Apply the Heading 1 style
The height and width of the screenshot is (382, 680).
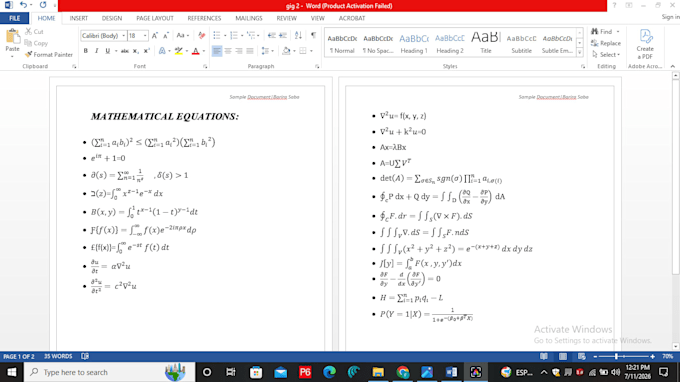[x=414, y=43]
